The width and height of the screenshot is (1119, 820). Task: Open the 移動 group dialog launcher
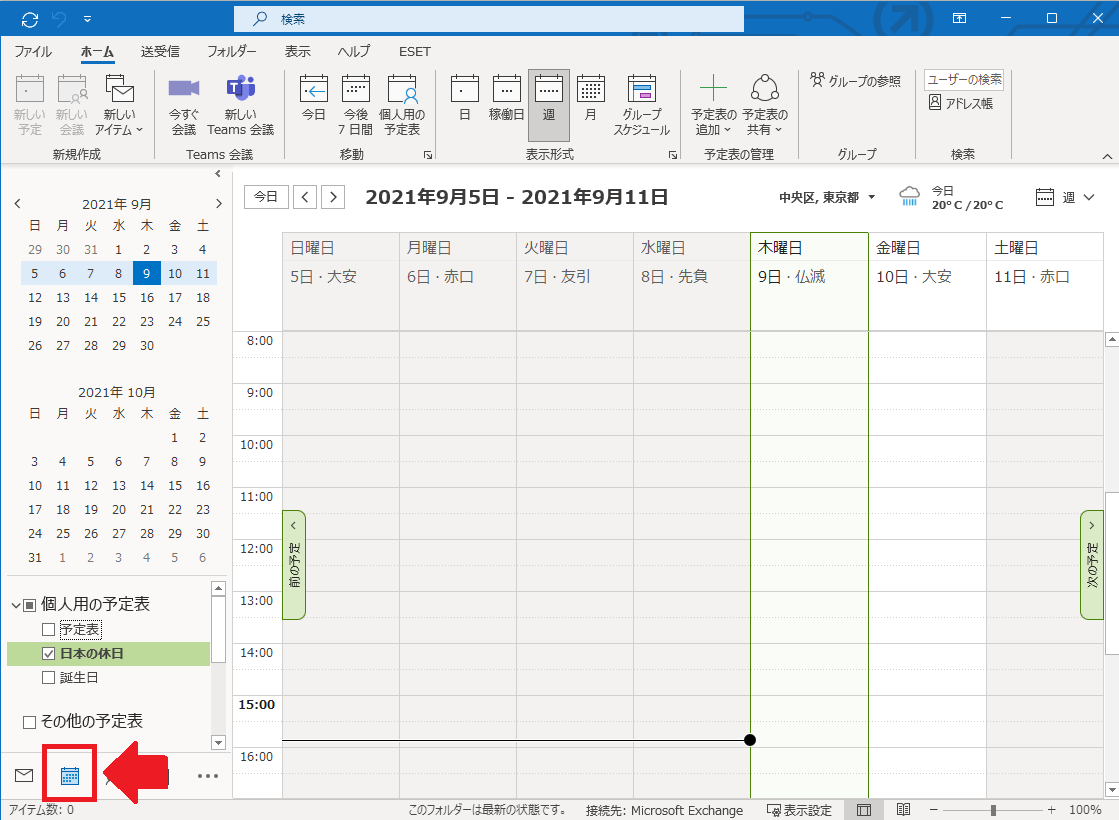tap(428, 155)
